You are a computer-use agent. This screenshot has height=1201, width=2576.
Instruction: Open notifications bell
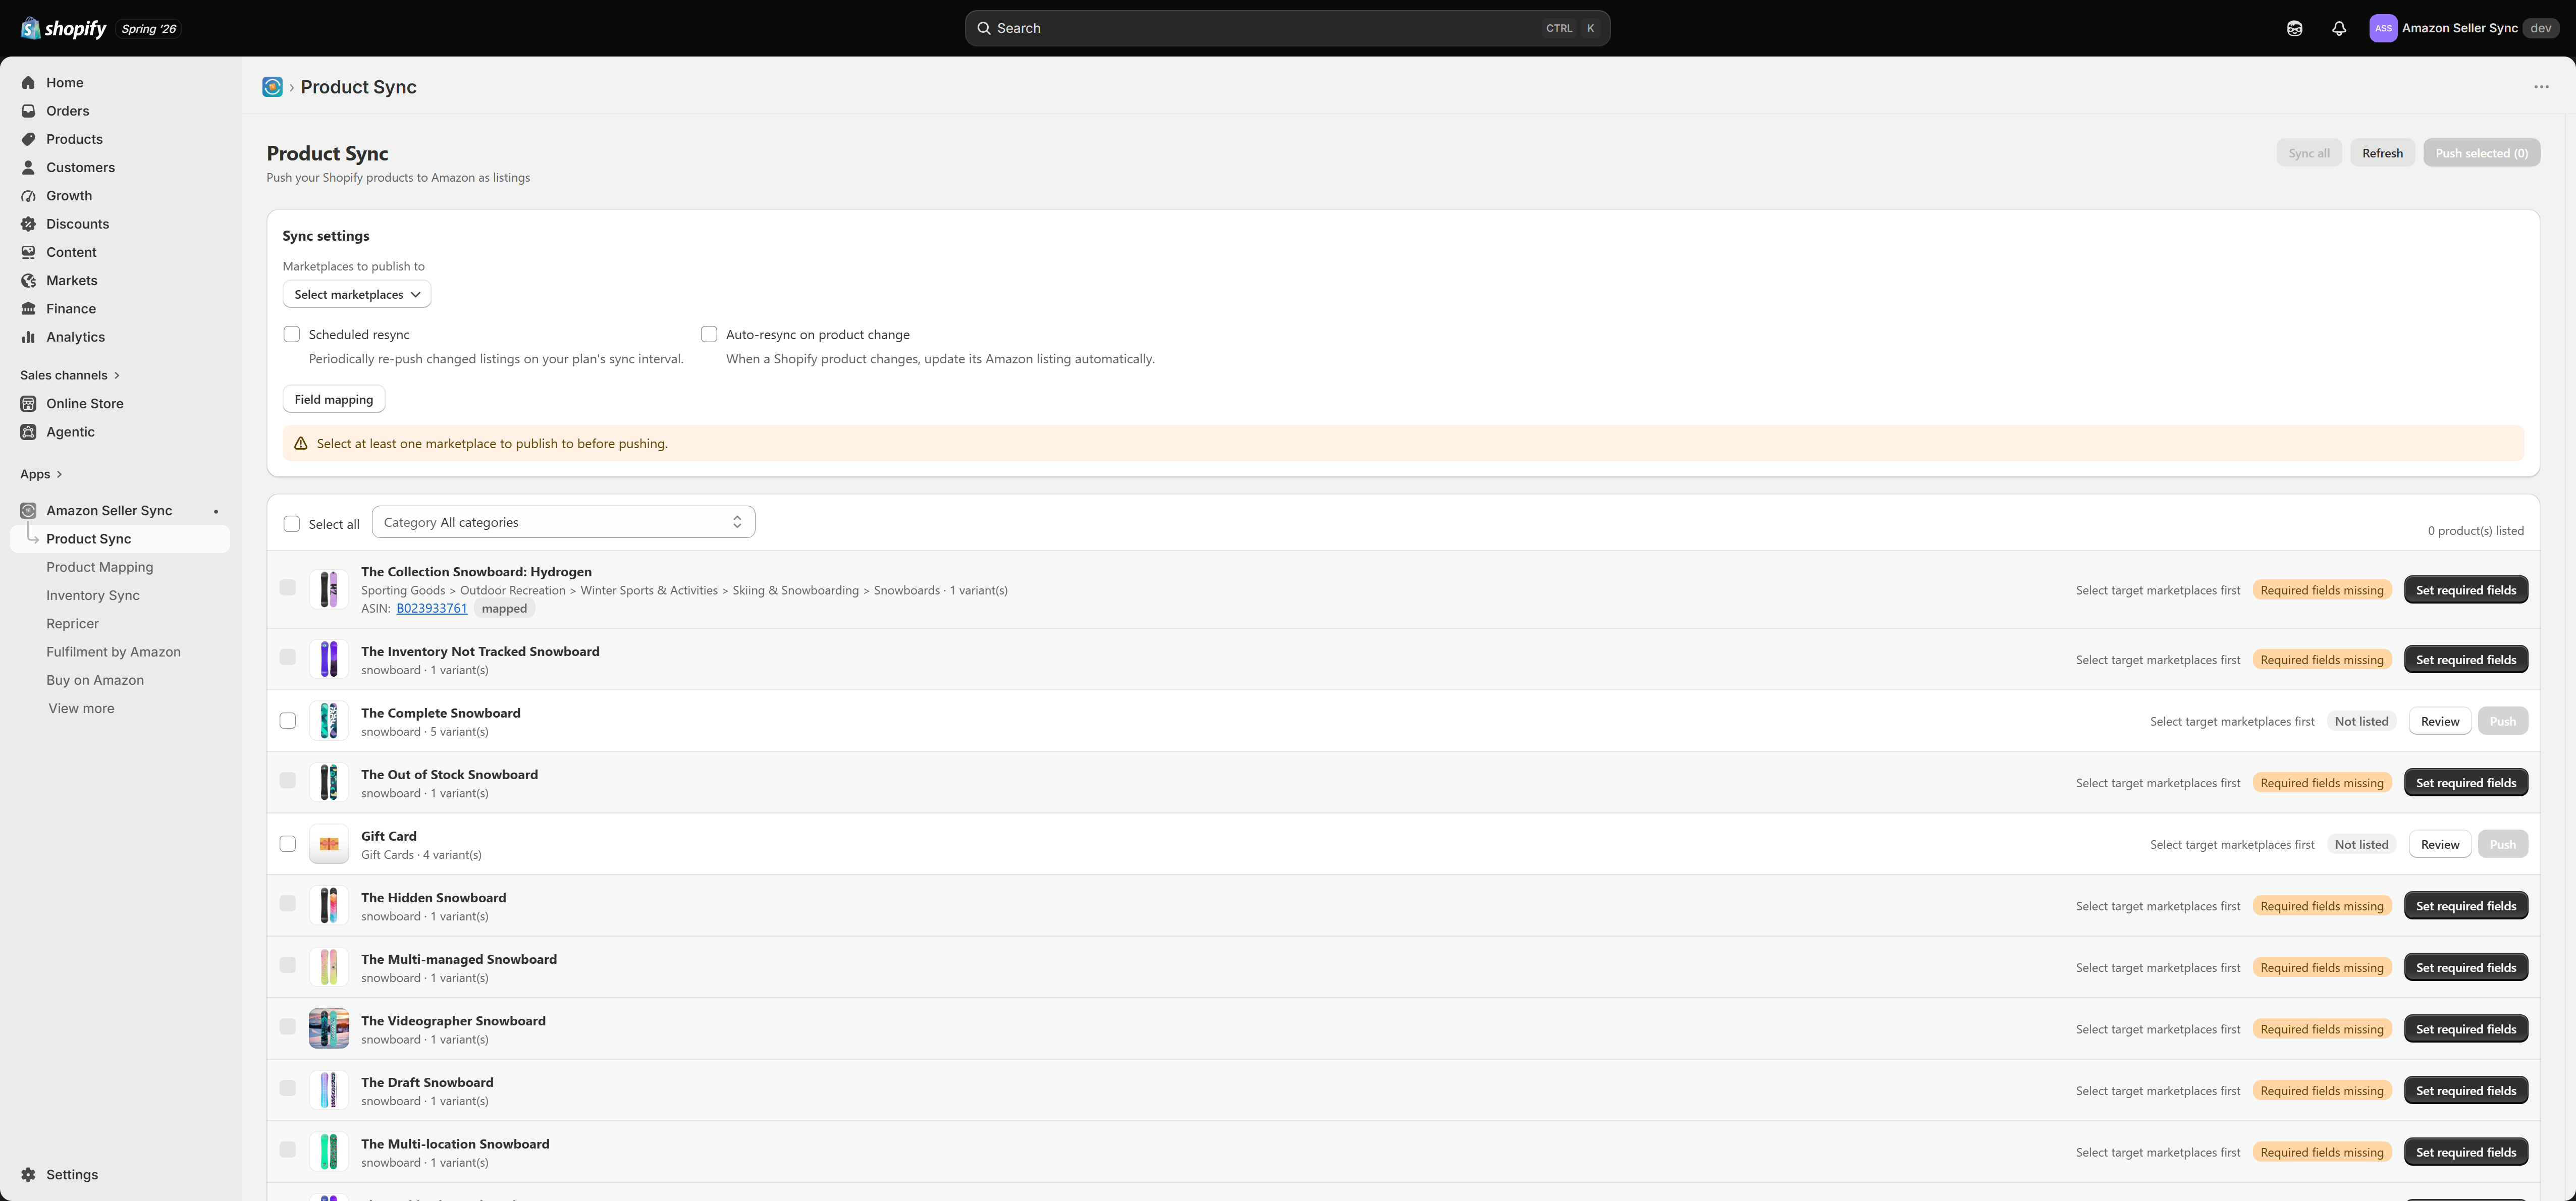click(x=2339, y=28)
